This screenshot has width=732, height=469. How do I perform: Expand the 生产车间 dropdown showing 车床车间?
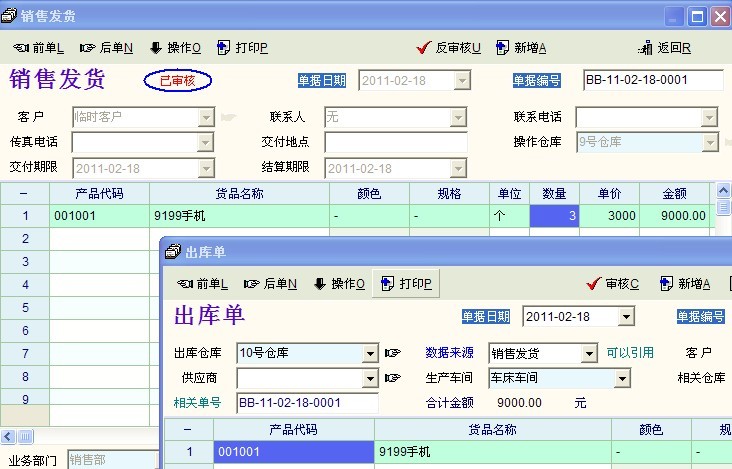click(622, 378)
